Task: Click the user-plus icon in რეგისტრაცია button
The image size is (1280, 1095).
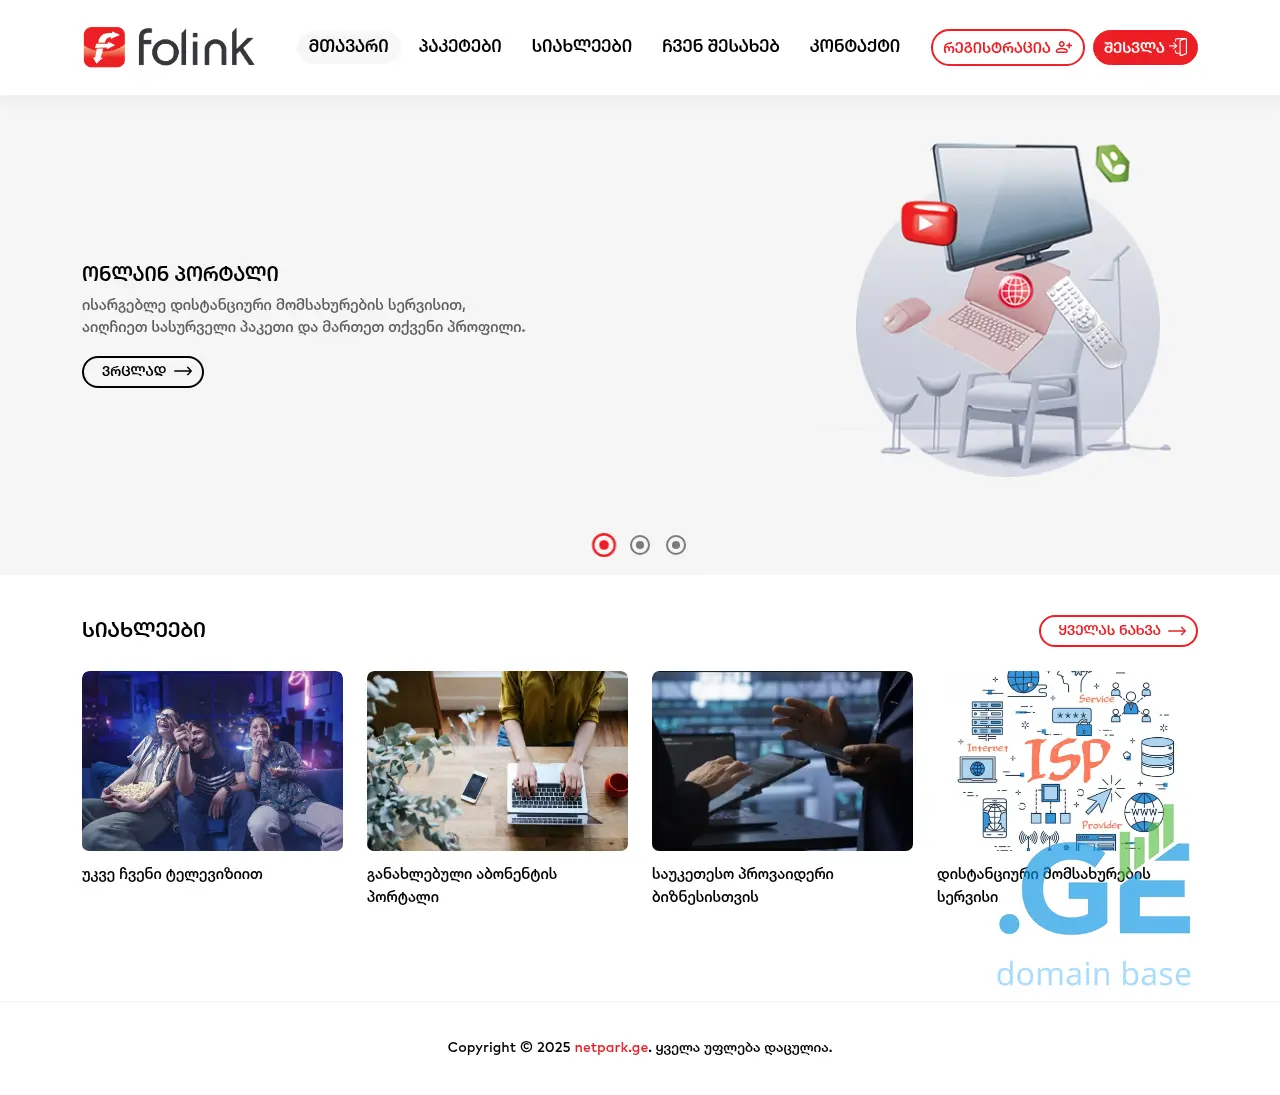Action: (1064, 47)
